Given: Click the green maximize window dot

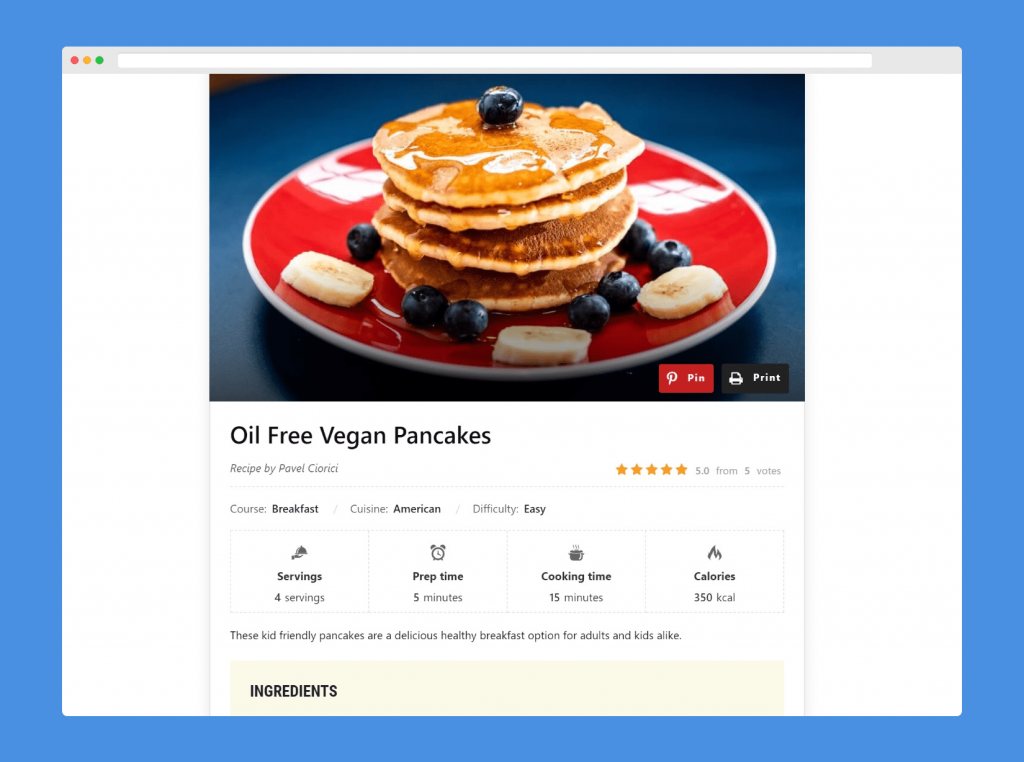Looking at the screenshot, I should click(99, 60).
